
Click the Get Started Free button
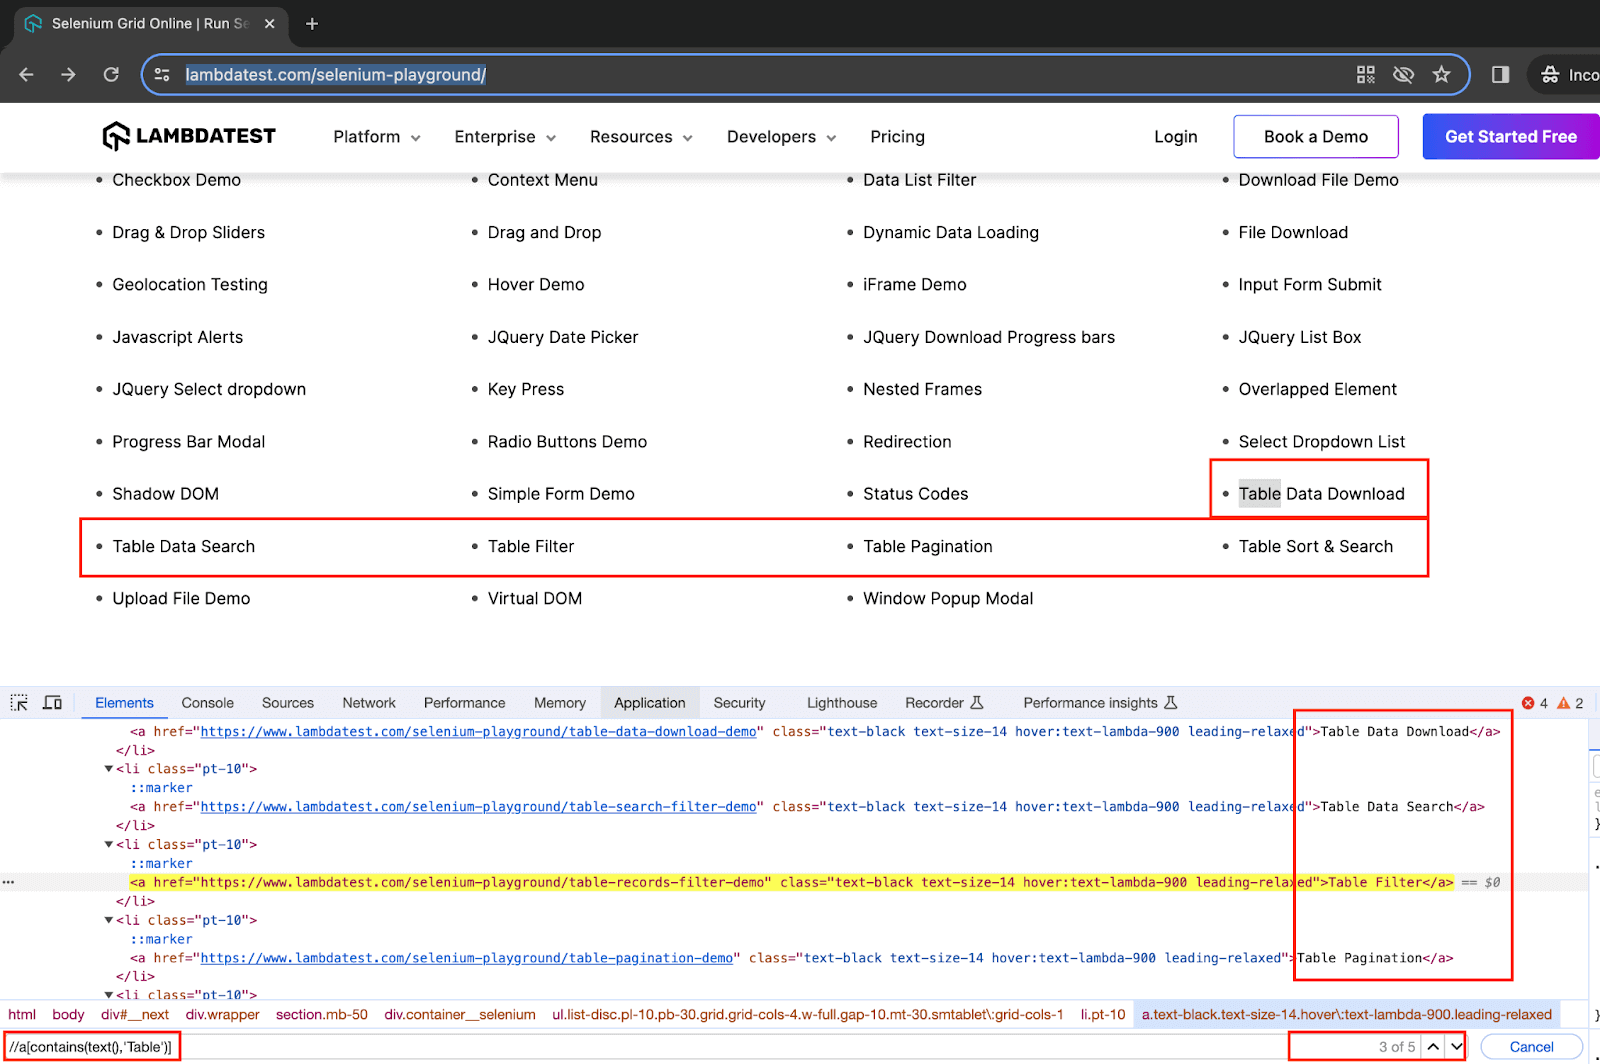pos(1511,137)
